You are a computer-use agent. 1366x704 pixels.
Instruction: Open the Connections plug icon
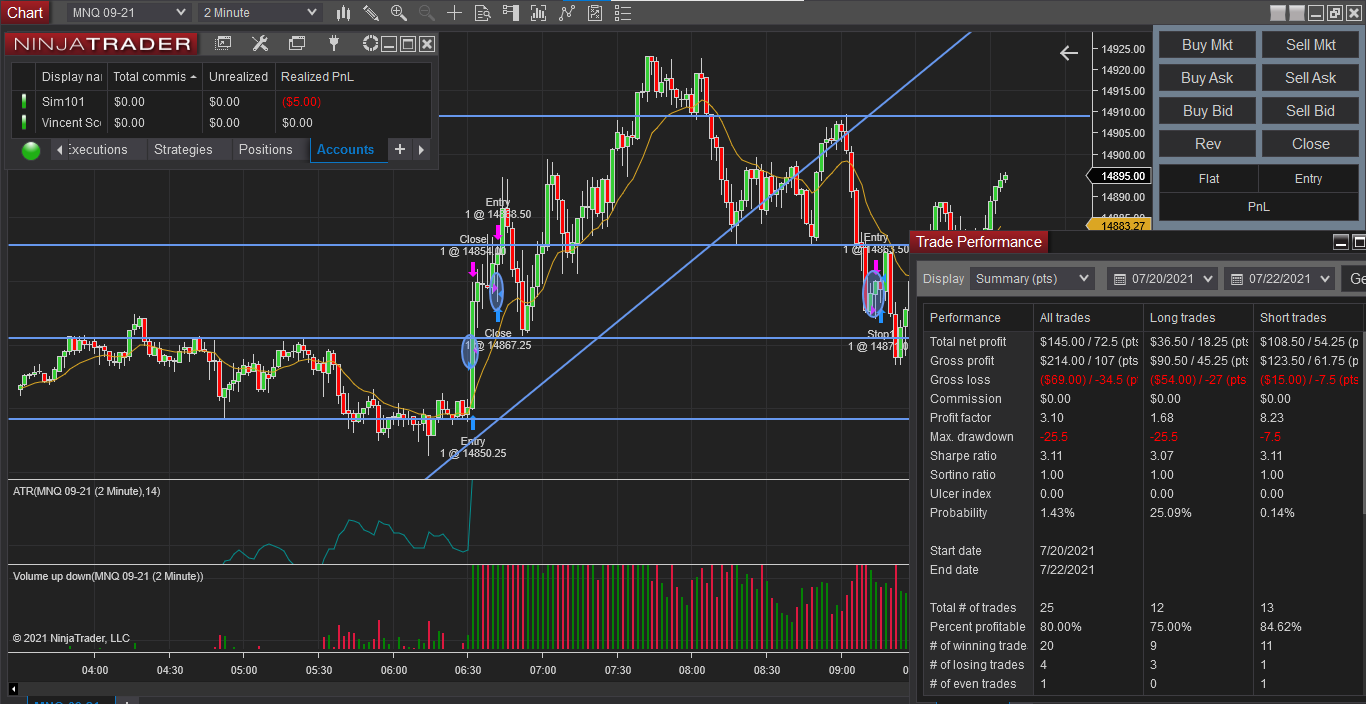click(335, 44)
